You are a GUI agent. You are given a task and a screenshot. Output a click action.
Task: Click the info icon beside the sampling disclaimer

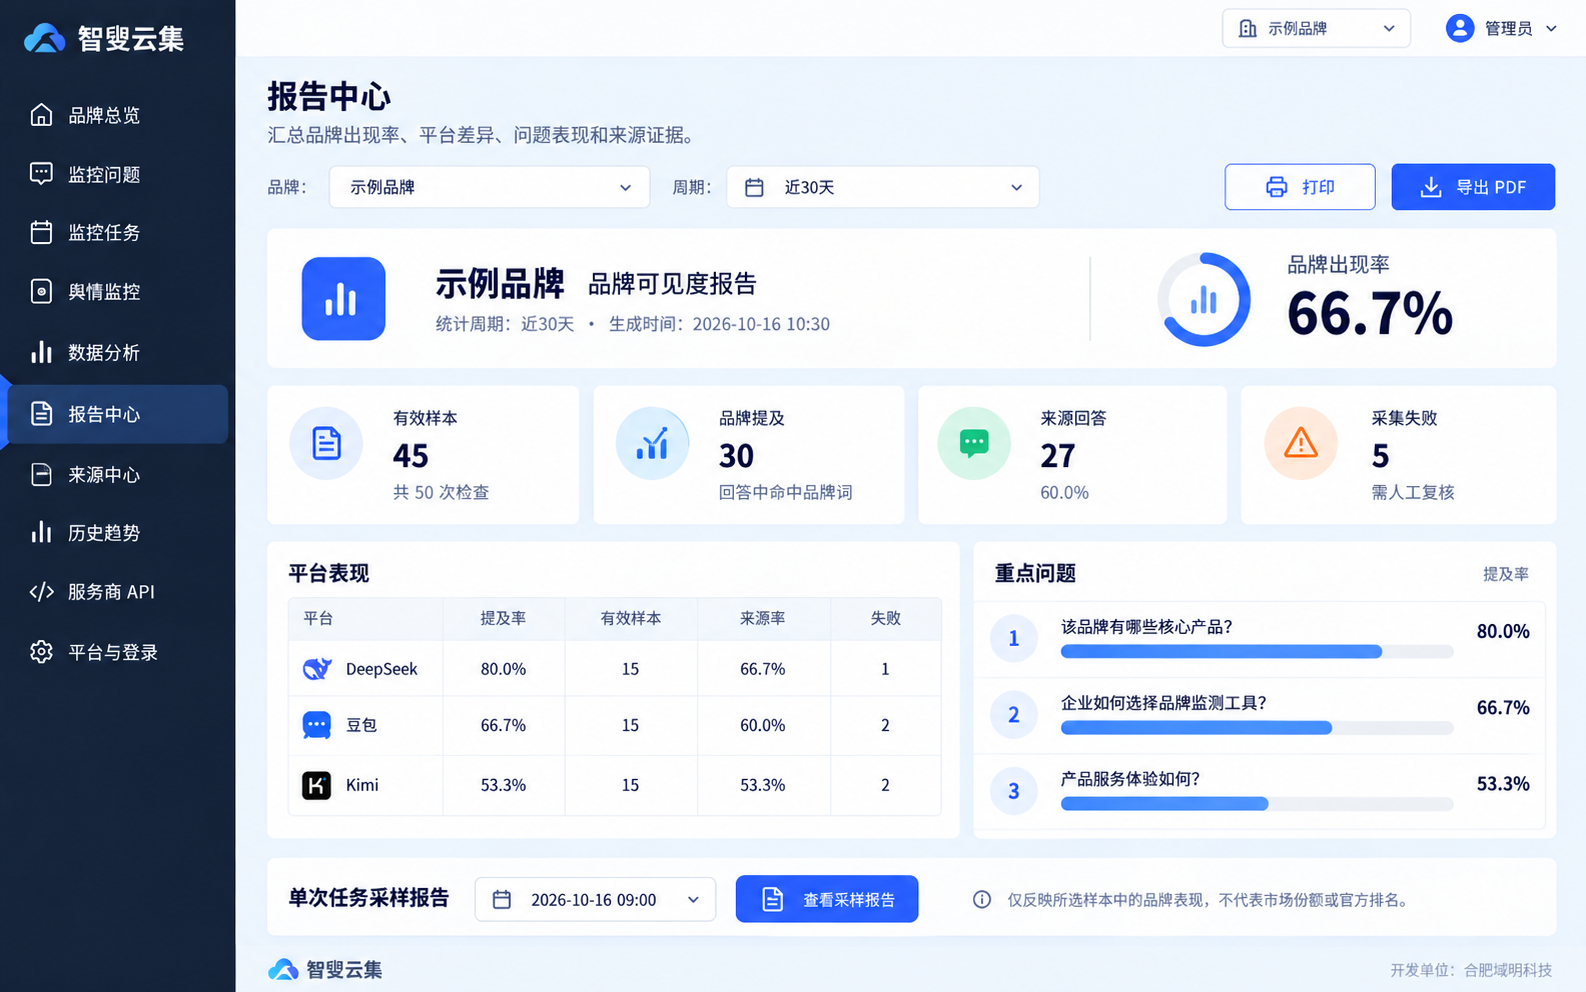point(982,900)
